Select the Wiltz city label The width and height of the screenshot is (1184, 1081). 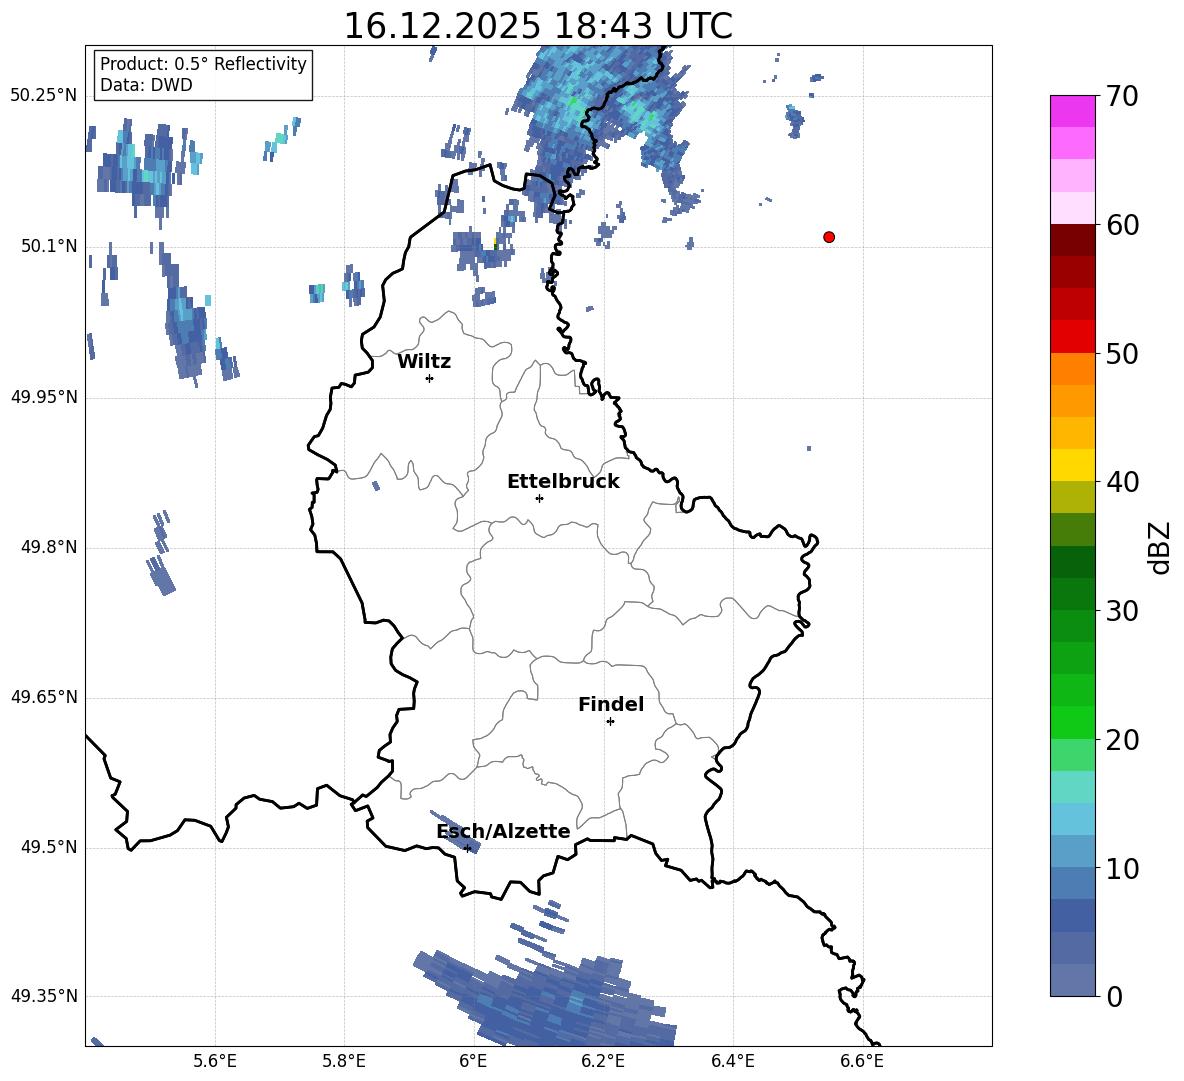coord(424,362)
